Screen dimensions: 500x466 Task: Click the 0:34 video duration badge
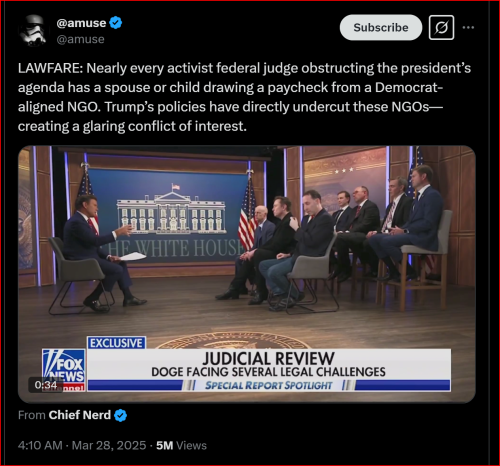[46, 385]
